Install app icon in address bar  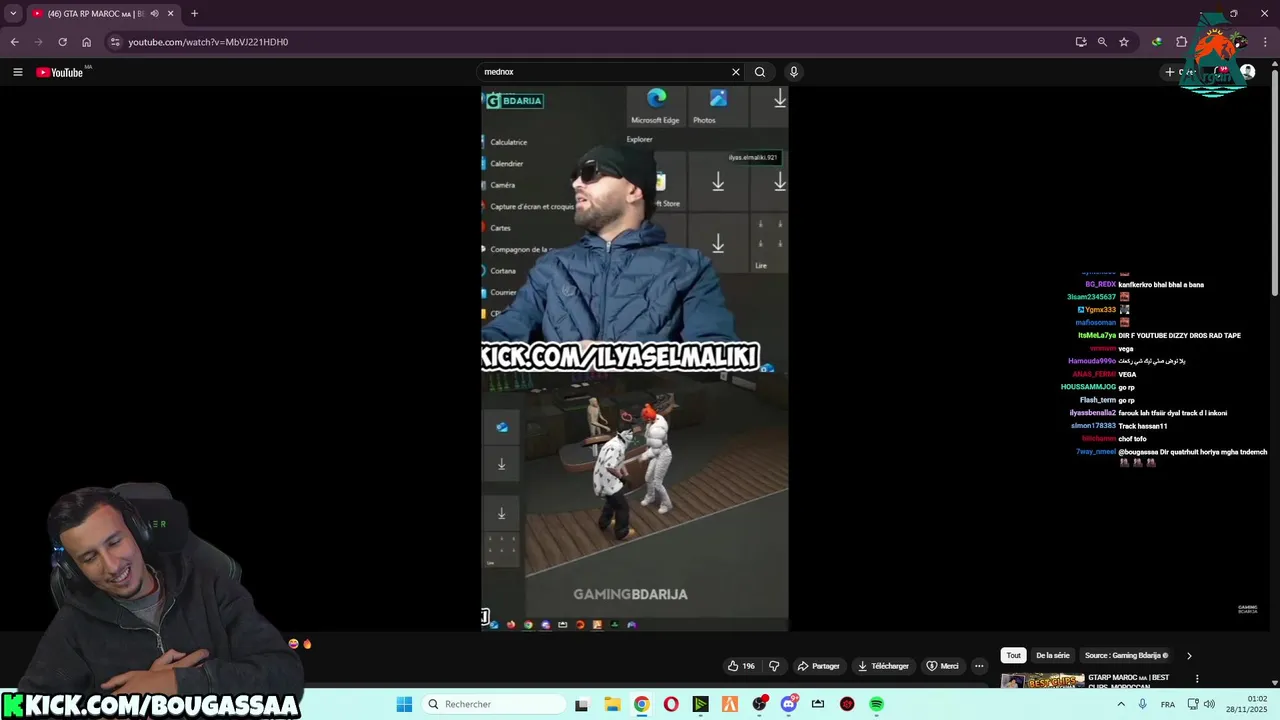coord(1081,42)
